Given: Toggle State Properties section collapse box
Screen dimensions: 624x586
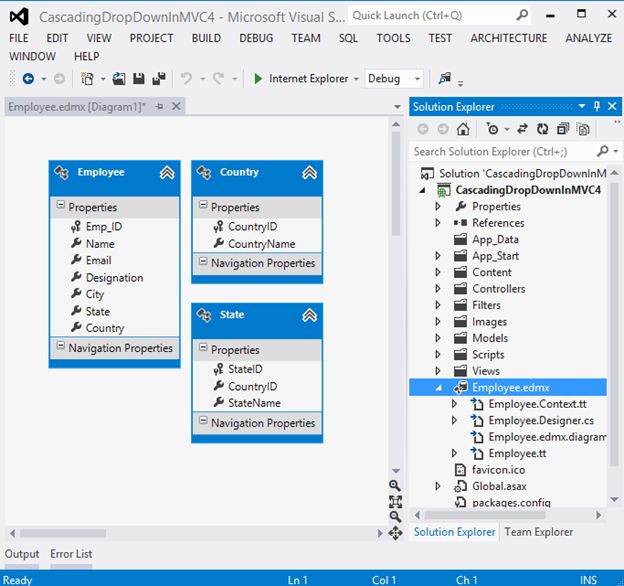Looking at the screenshot, I should click(x=203, y=348).
